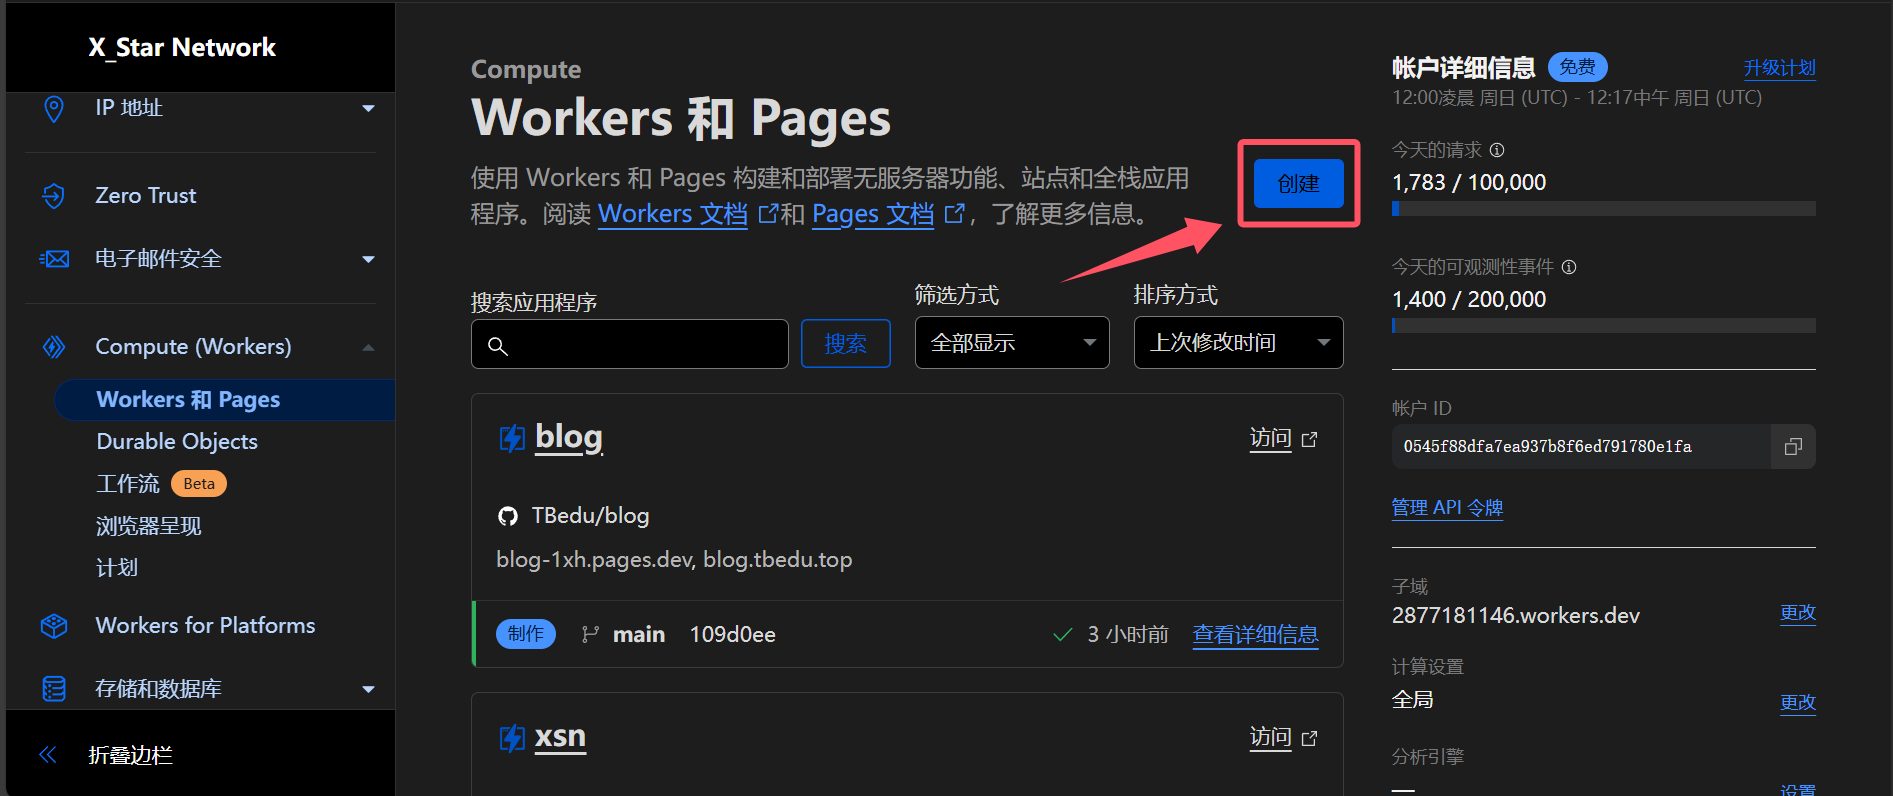This screenshot has width=1893, height=796.
Task: Click the xsn project lightning icon
Action: pyautogui.click(x=512, y=738)
